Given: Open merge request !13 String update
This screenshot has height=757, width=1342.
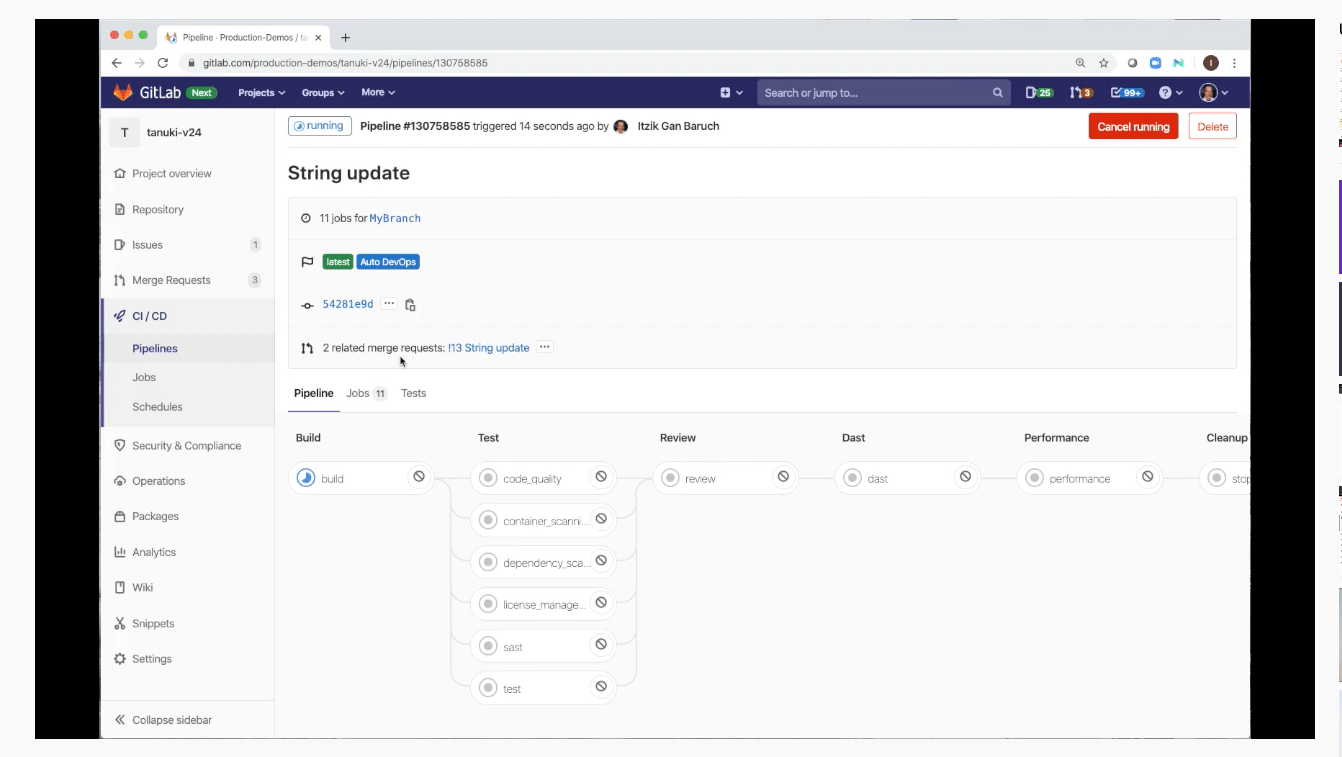Looking at the screenshot, I should [x=488, y=348].
